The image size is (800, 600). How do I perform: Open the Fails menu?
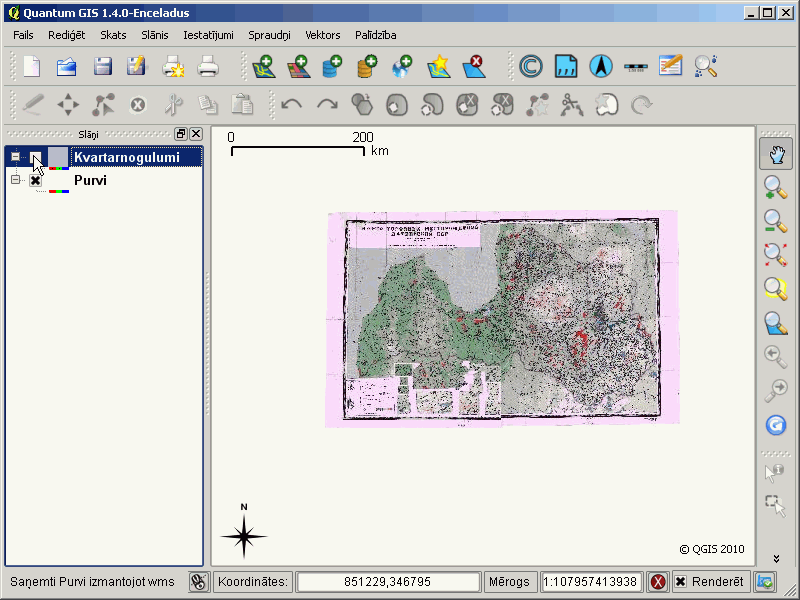pos(23,35)
